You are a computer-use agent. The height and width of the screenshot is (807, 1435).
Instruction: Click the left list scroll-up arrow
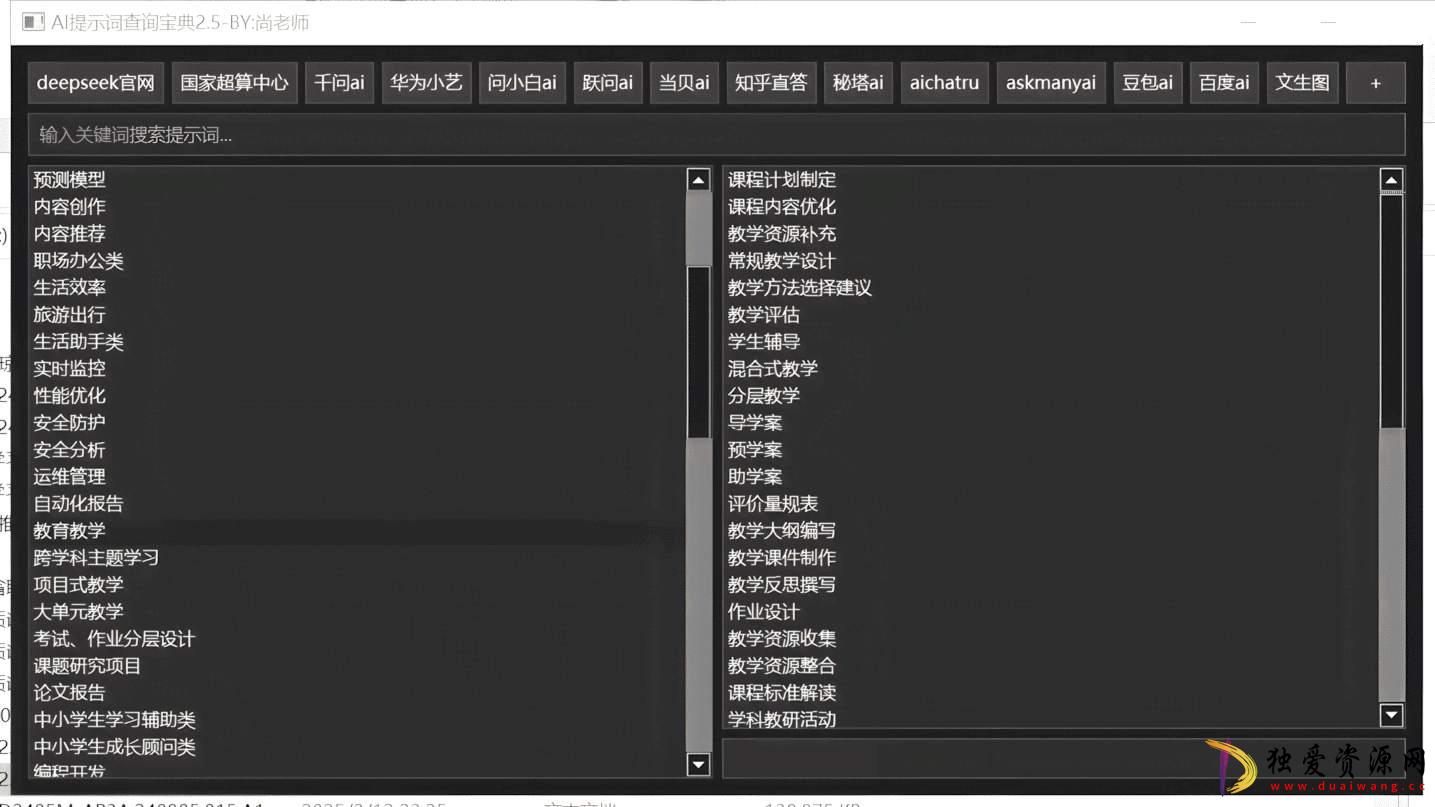pos(698,180)
